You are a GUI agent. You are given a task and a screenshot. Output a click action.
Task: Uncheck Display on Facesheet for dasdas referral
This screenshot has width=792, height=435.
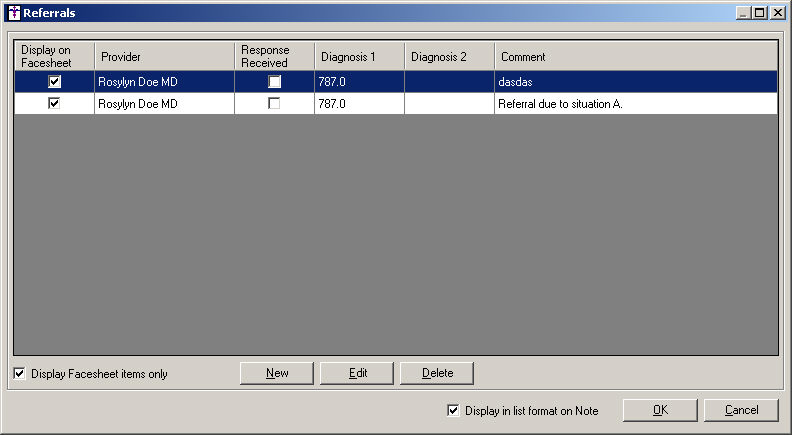55,82
